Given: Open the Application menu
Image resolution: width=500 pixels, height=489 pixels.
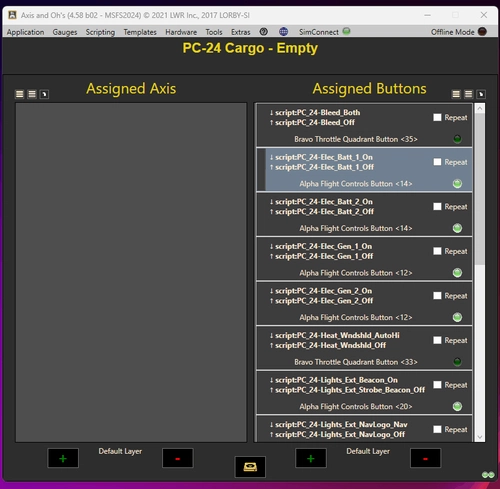Looking at the screenshot, I should pos(25,32).
